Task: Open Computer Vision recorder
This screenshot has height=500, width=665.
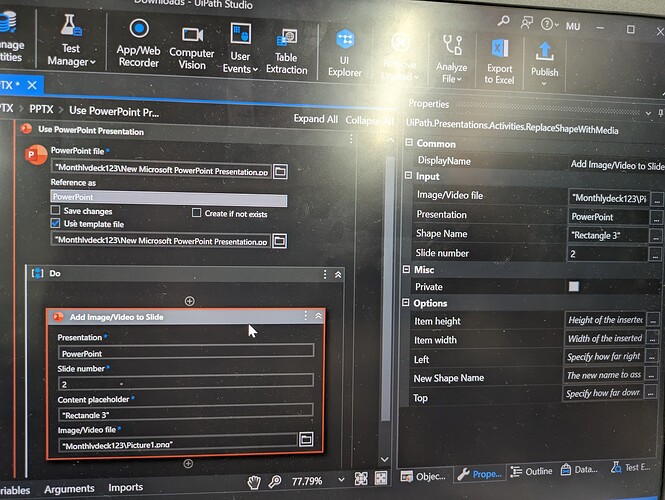Action: [x=192, y=47]
